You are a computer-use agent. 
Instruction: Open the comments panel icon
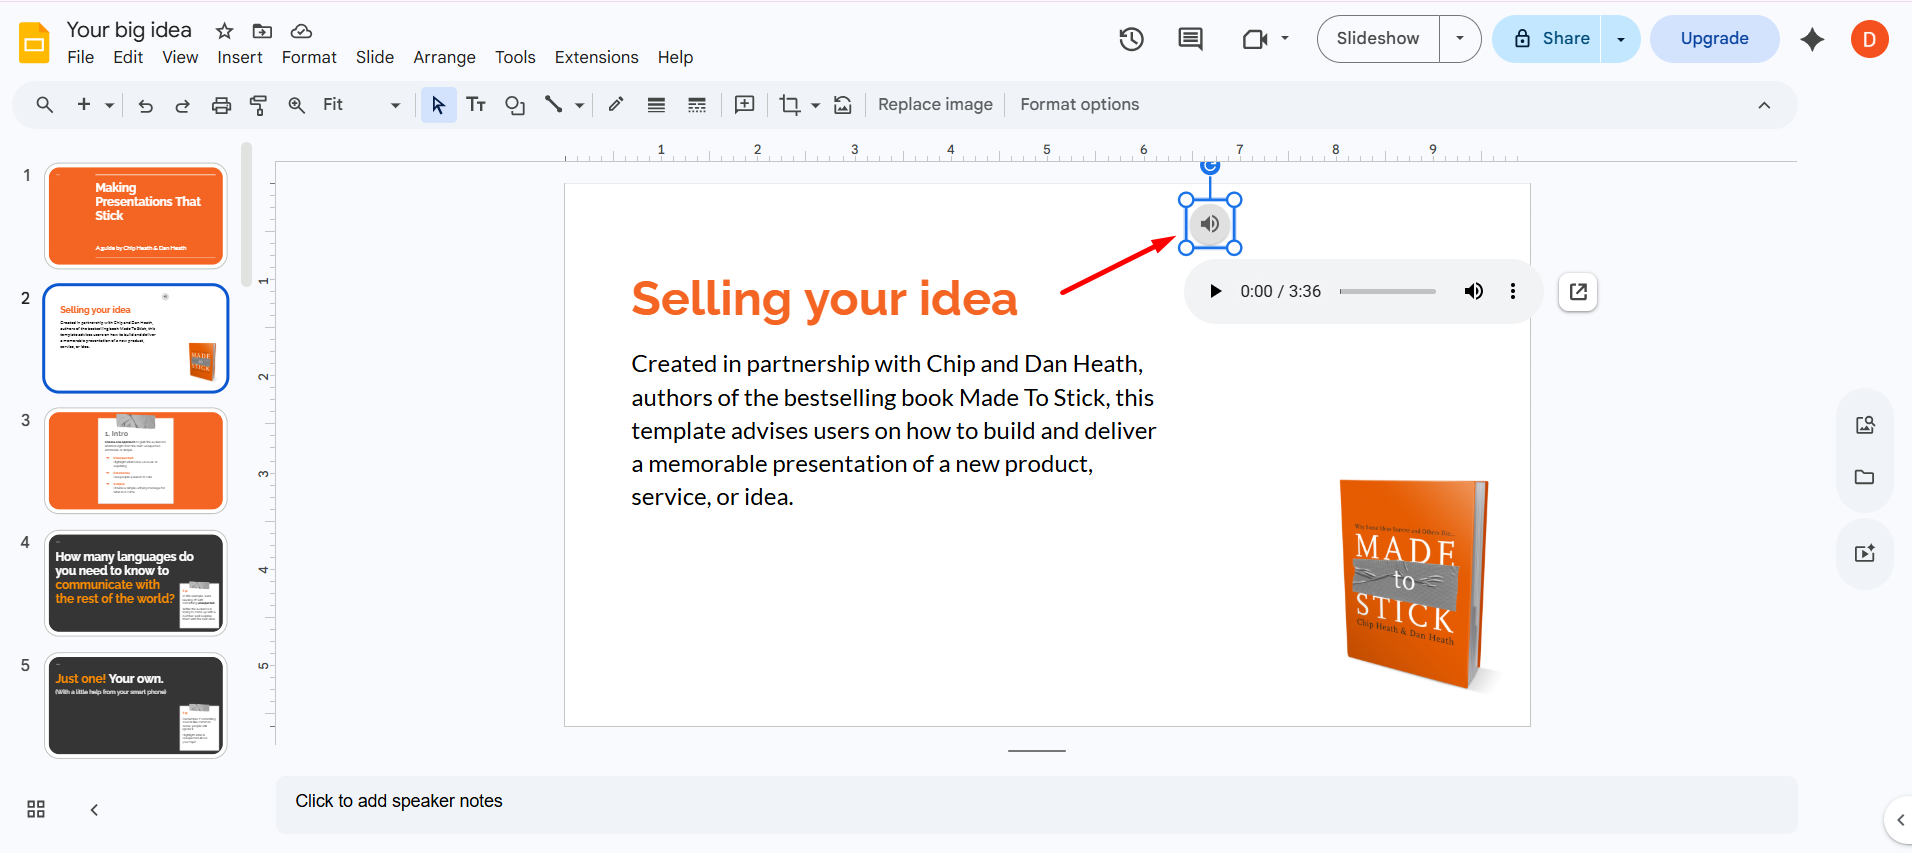pyautogui.click(x=1190, y=39)
